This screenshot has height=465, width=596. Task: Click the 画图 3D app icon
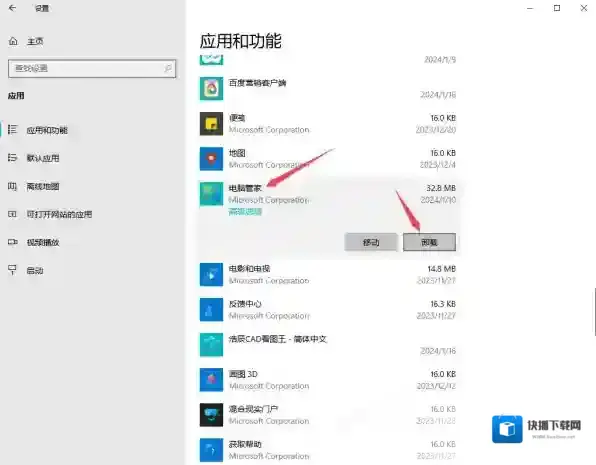(x=211, y=380)
